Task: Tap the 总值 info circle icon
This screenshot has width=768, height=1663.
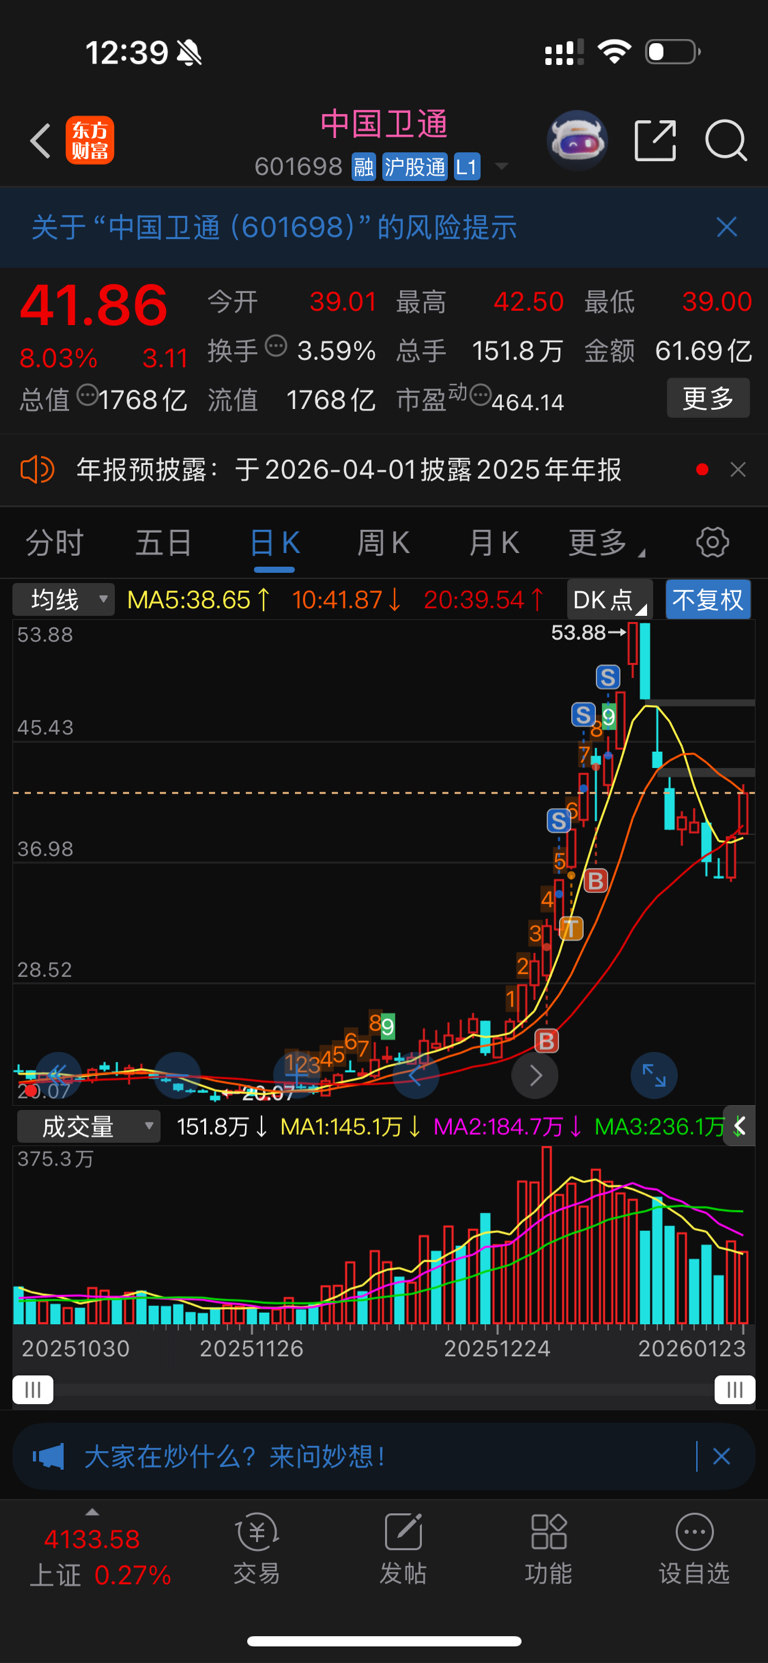Action: [x=87, y=395]
